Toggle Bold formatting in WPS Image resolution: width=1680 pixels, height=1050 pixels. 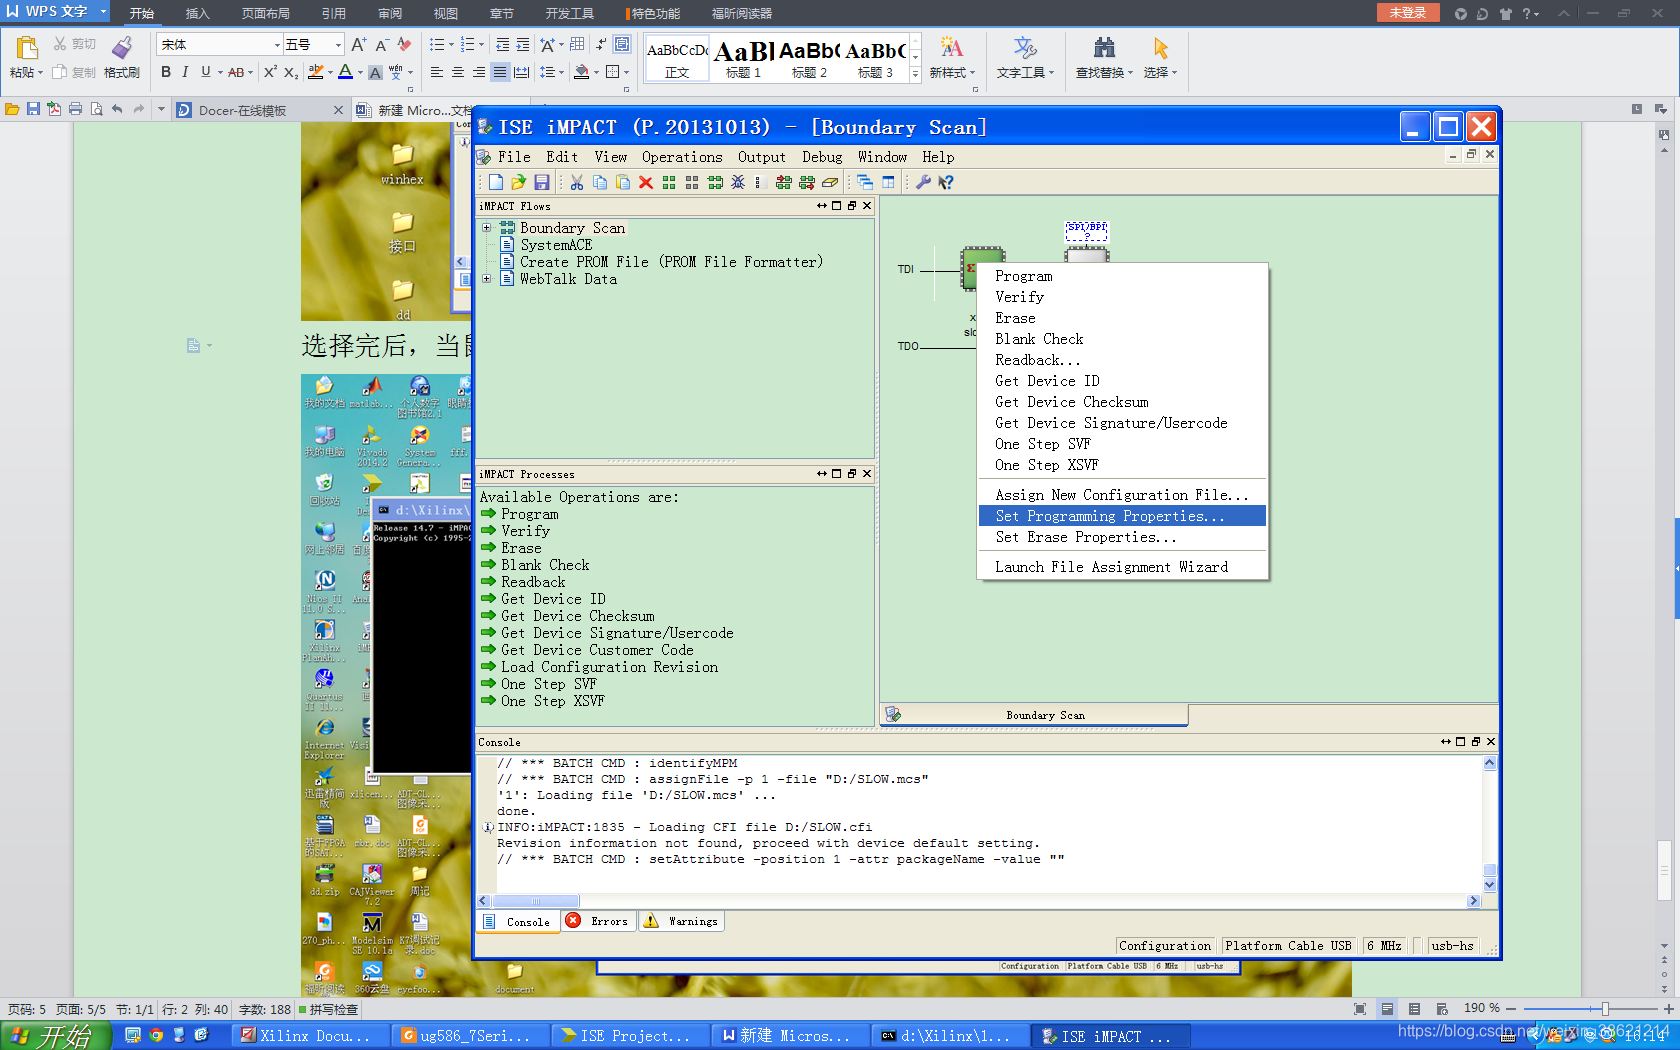[166, 72]
